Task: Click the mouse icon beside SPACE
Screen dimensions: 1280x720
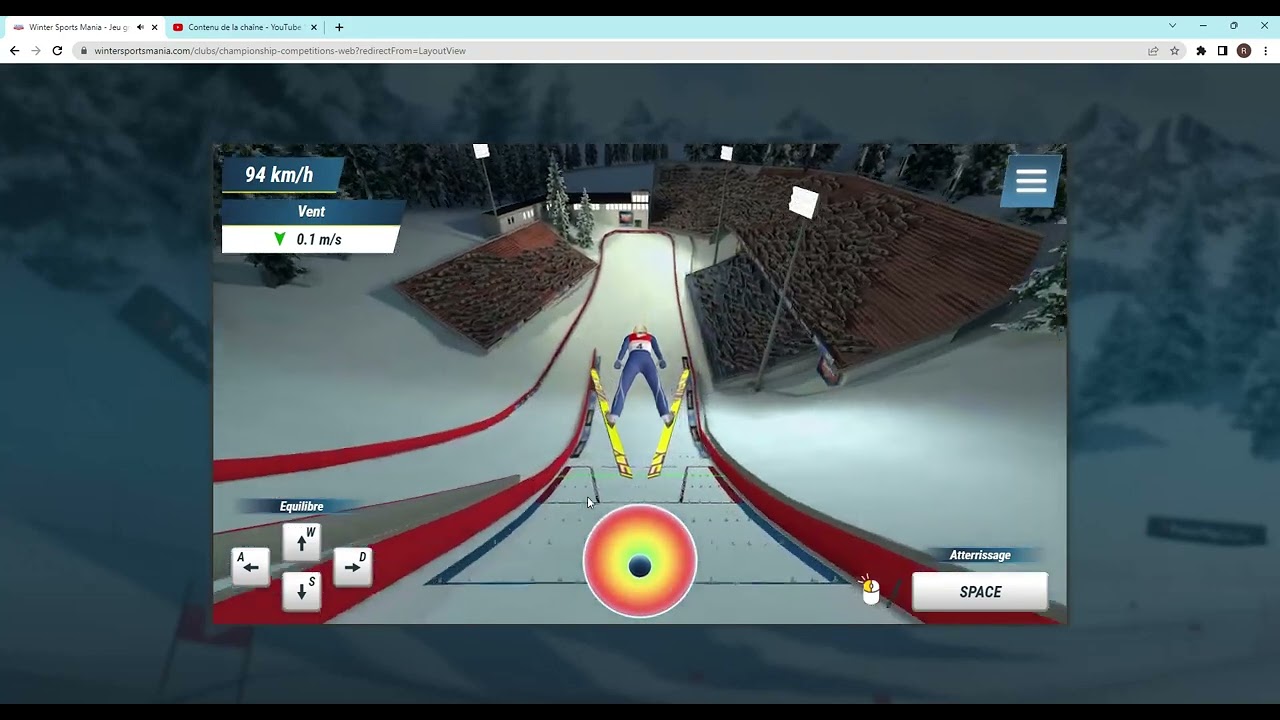Action: [871, 592]
